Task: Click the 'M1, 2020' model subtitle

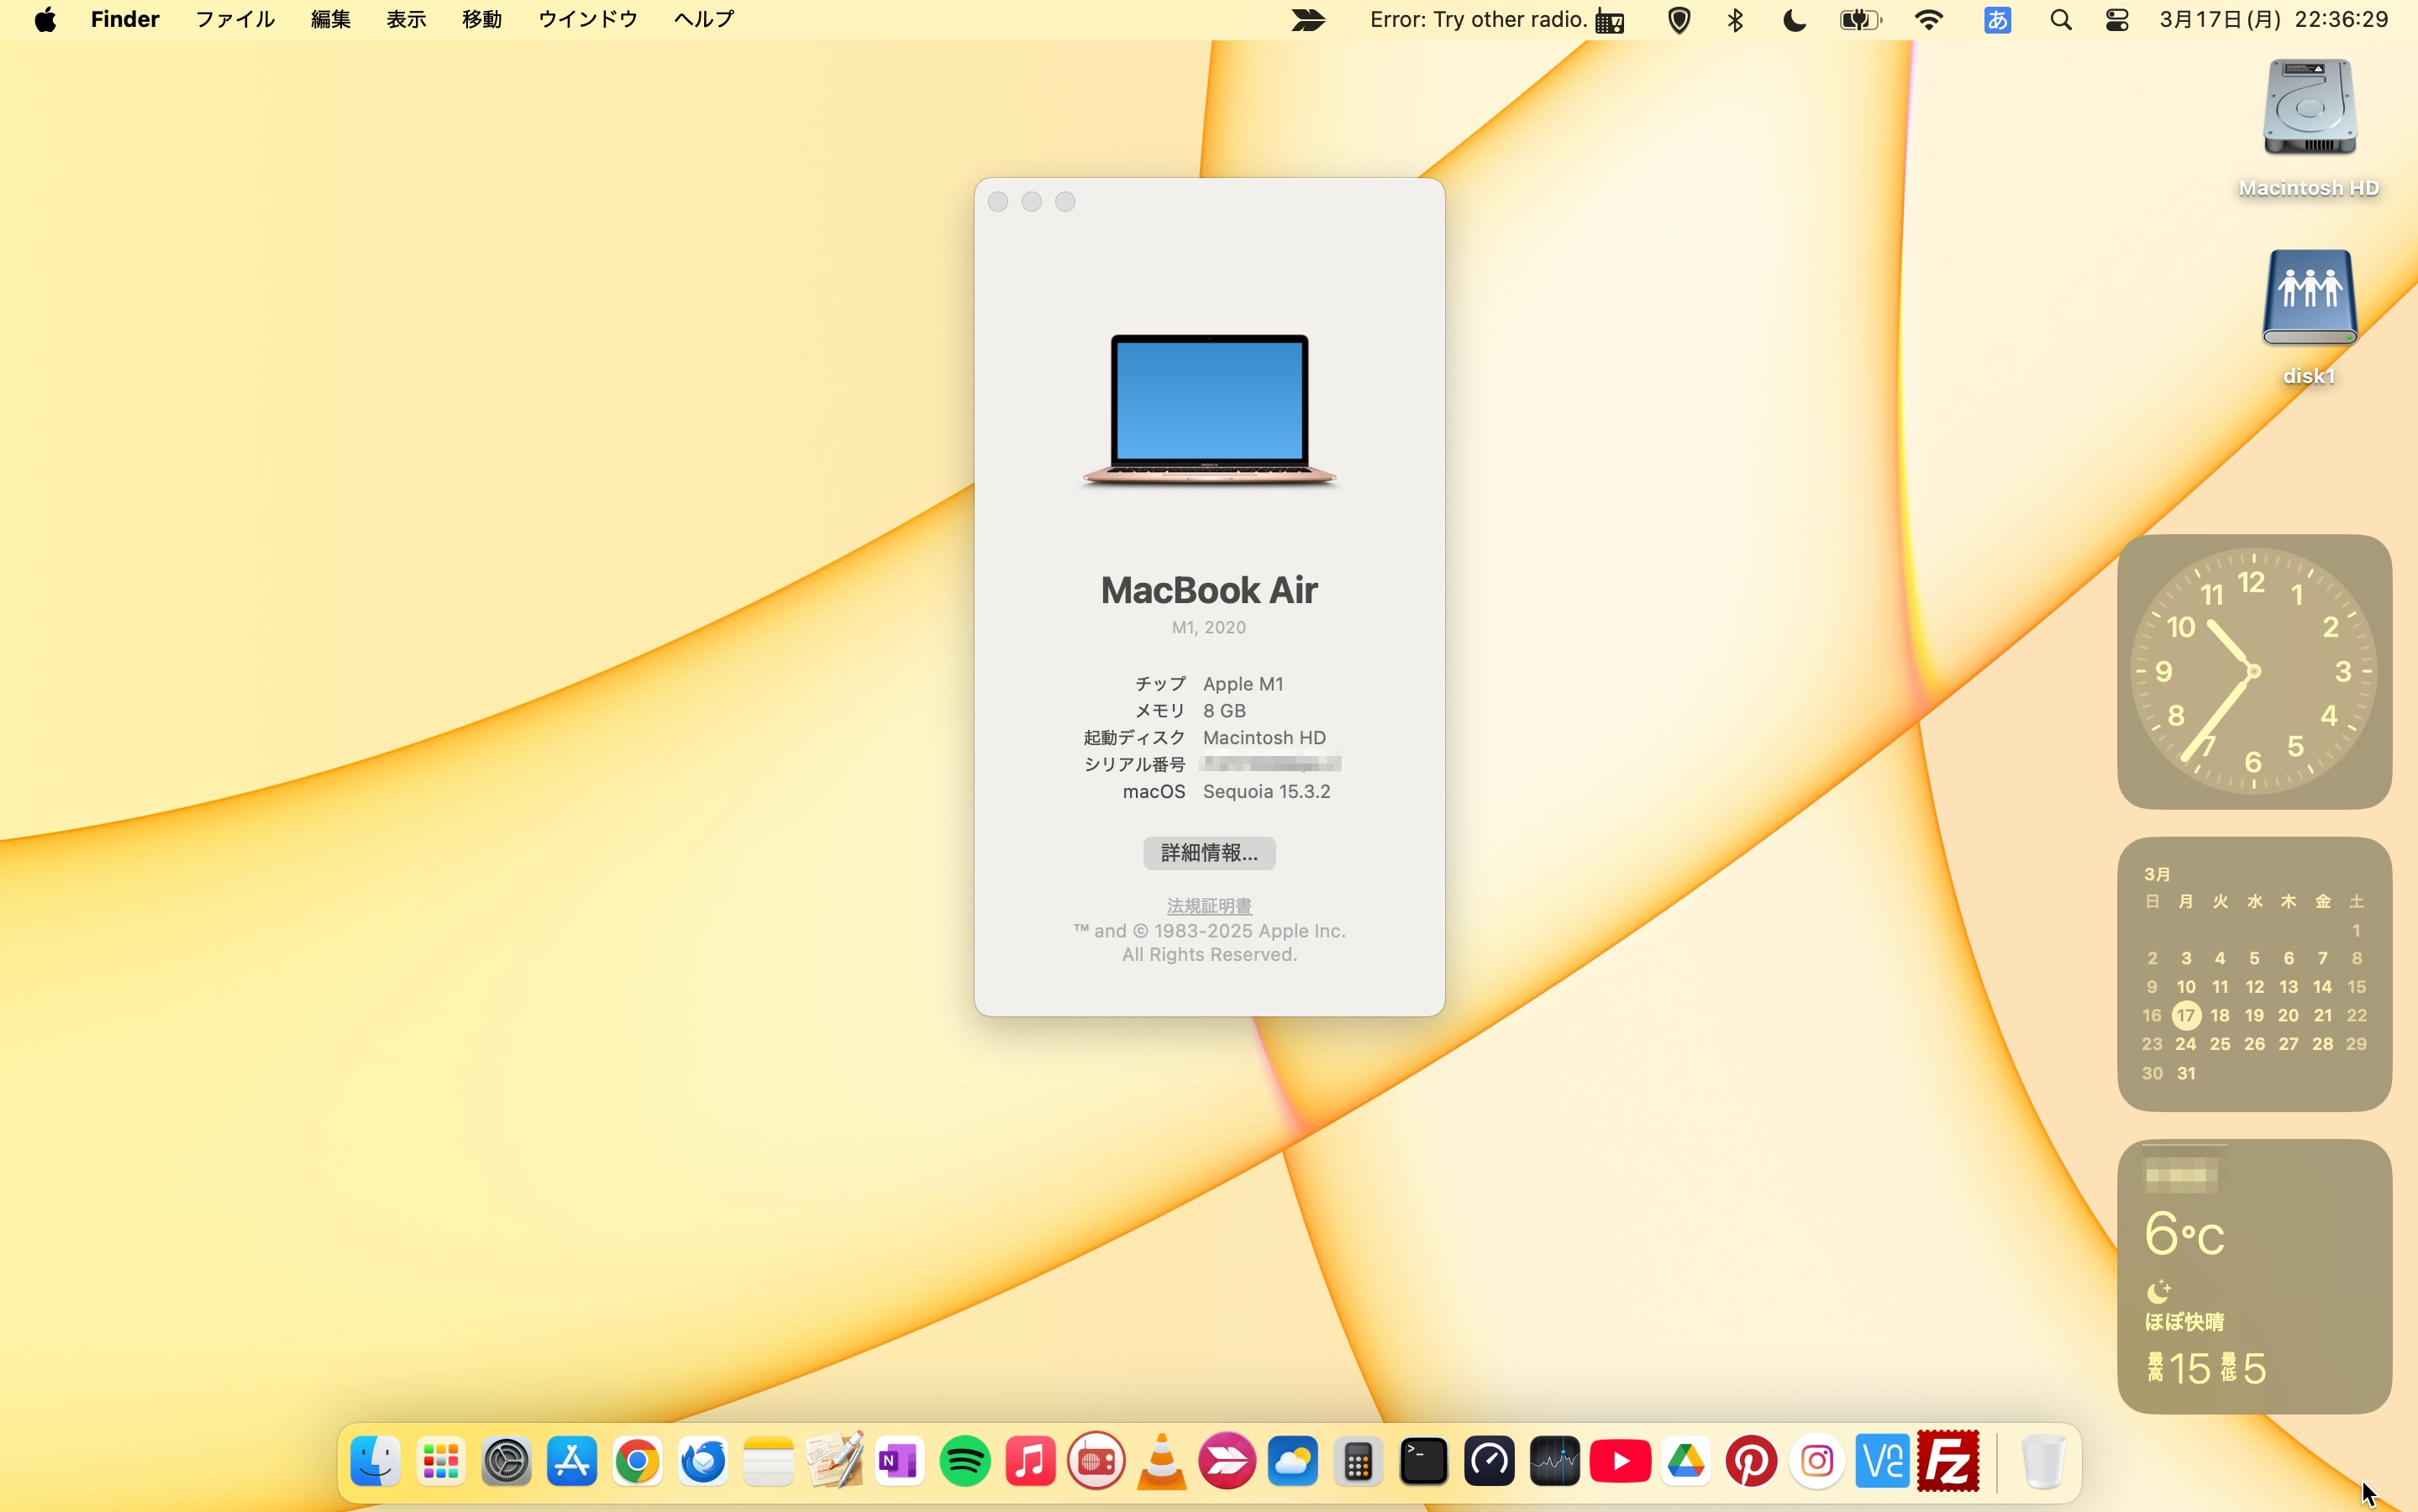Action: pyautogui.click(x=1209, y=627)
